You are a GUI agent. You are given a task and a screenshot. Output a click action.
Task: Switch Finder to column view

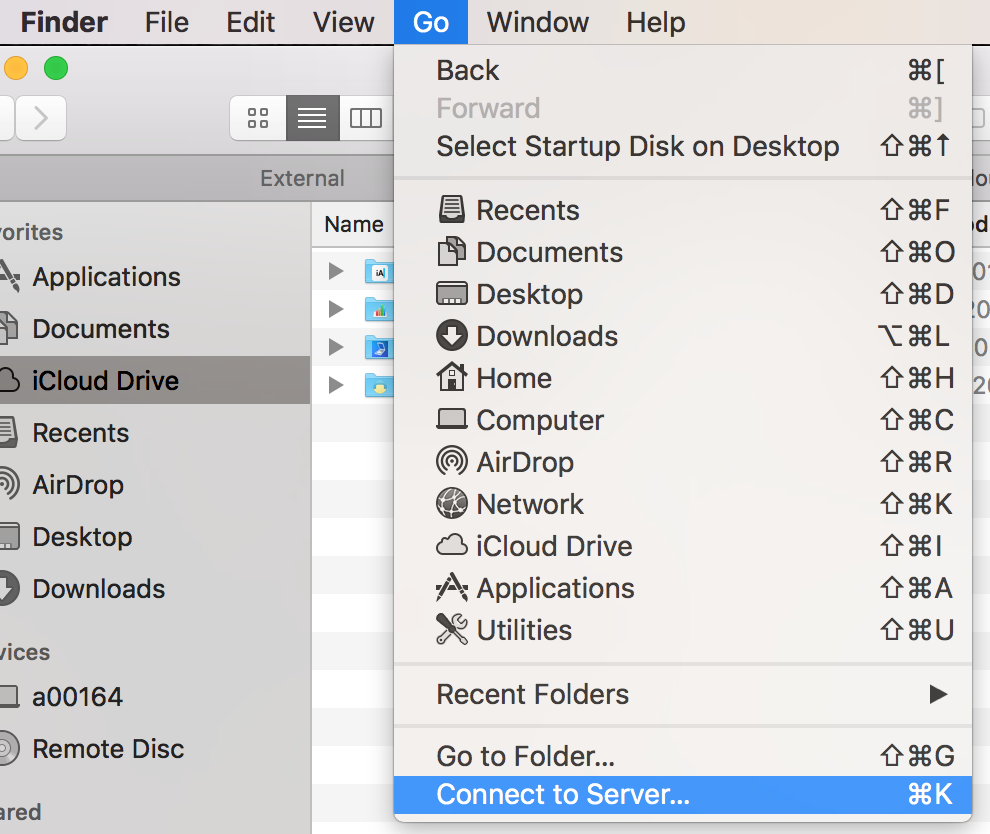[366, 118]
